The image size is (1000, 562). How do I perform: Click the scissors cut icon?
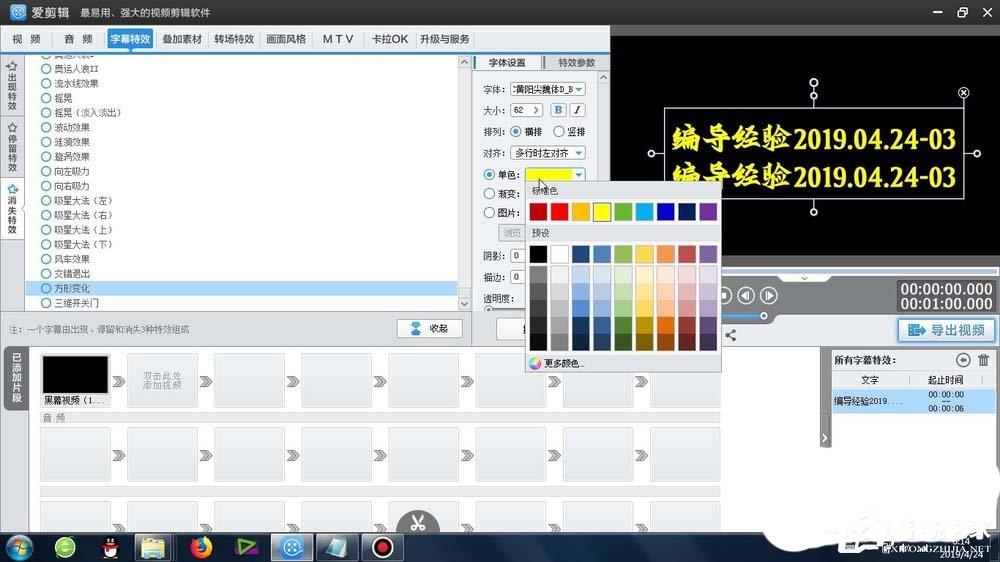point(418,523)
